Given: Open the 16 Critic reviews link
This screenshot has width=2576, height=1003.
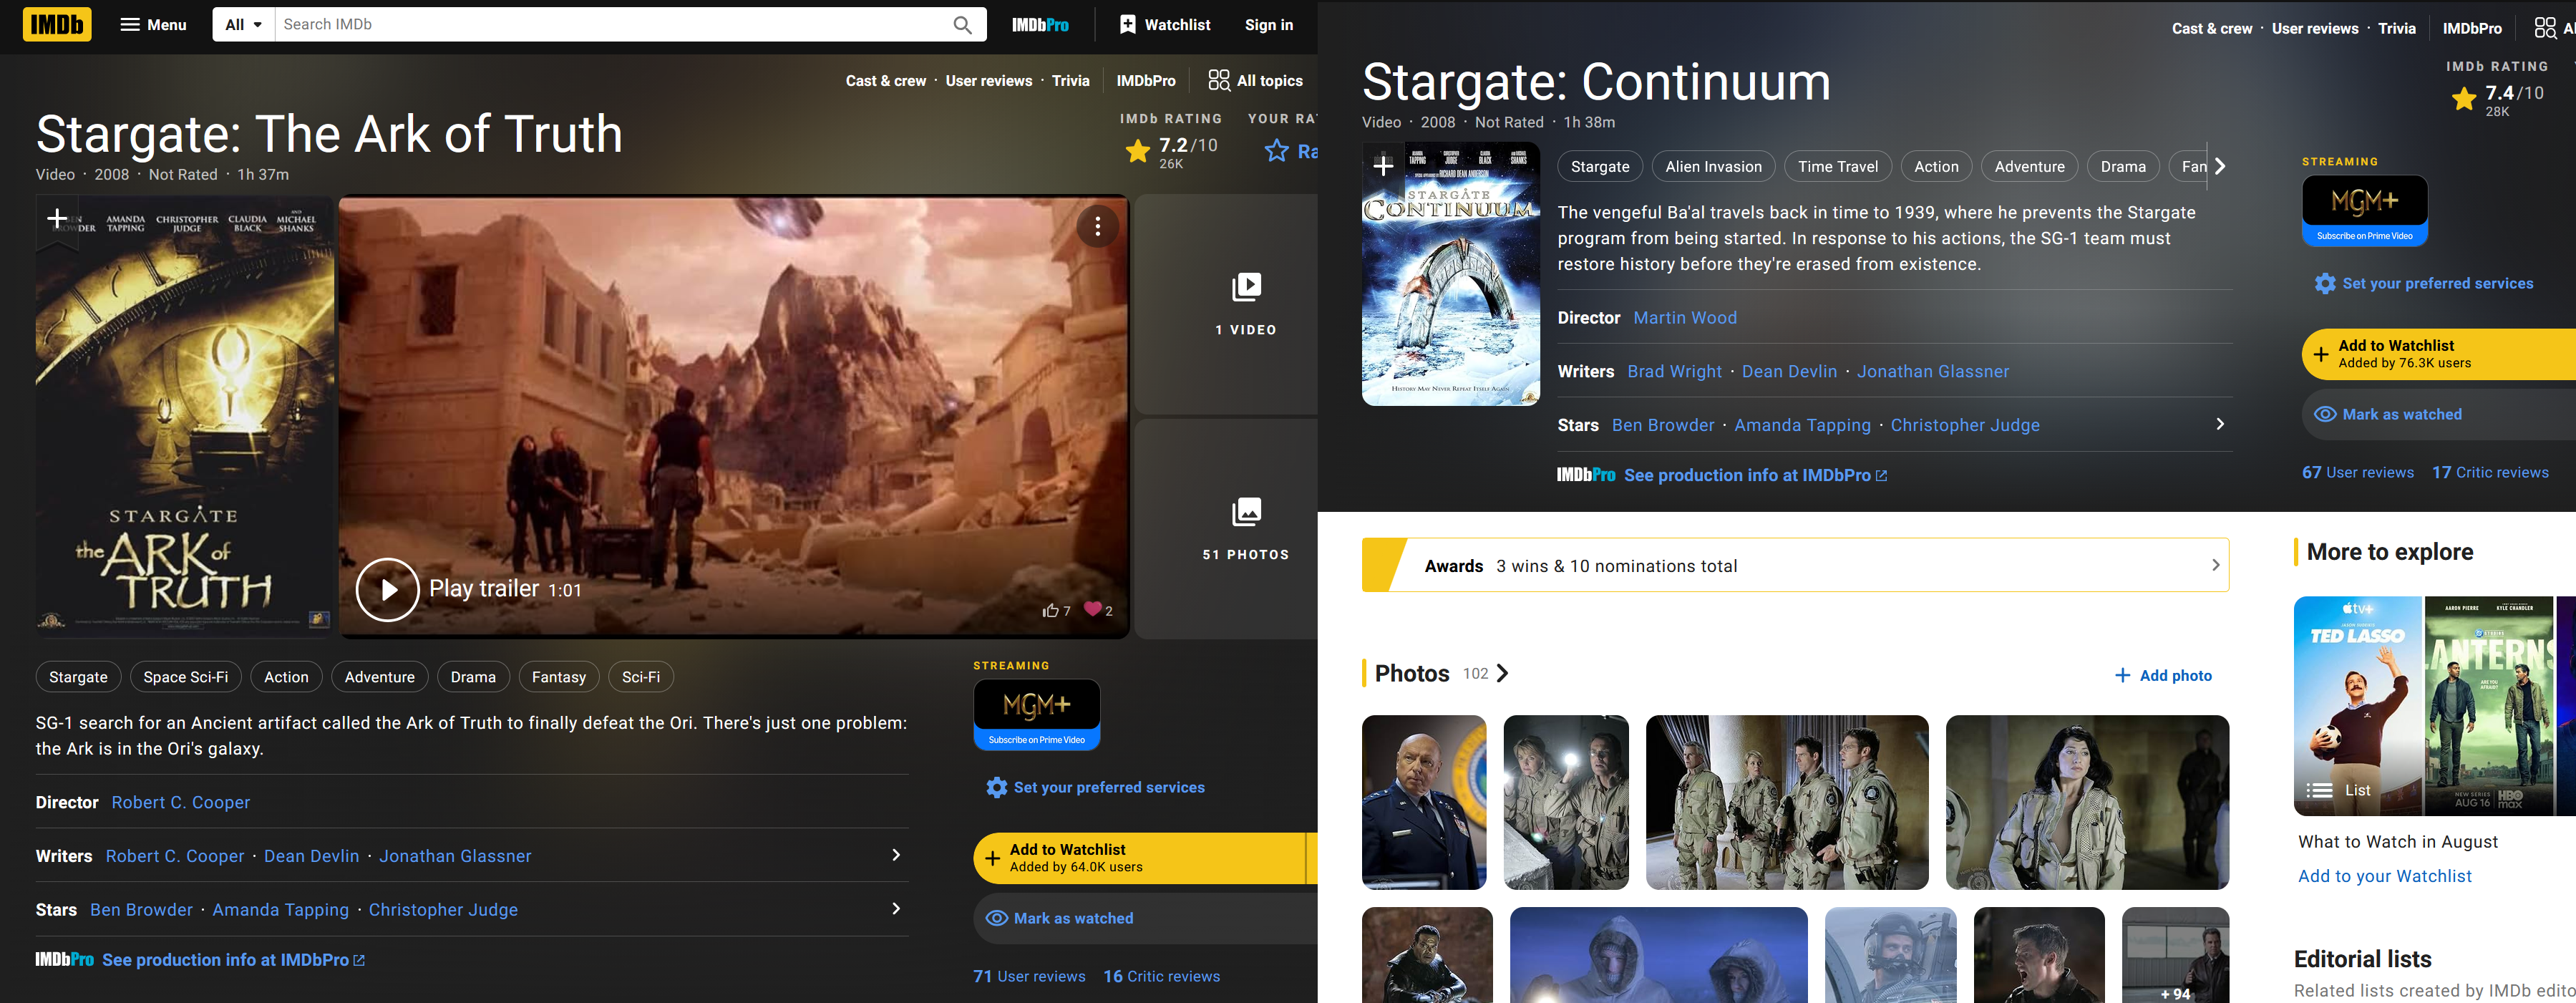Looking at the screenshot, I should (1162, 976).
